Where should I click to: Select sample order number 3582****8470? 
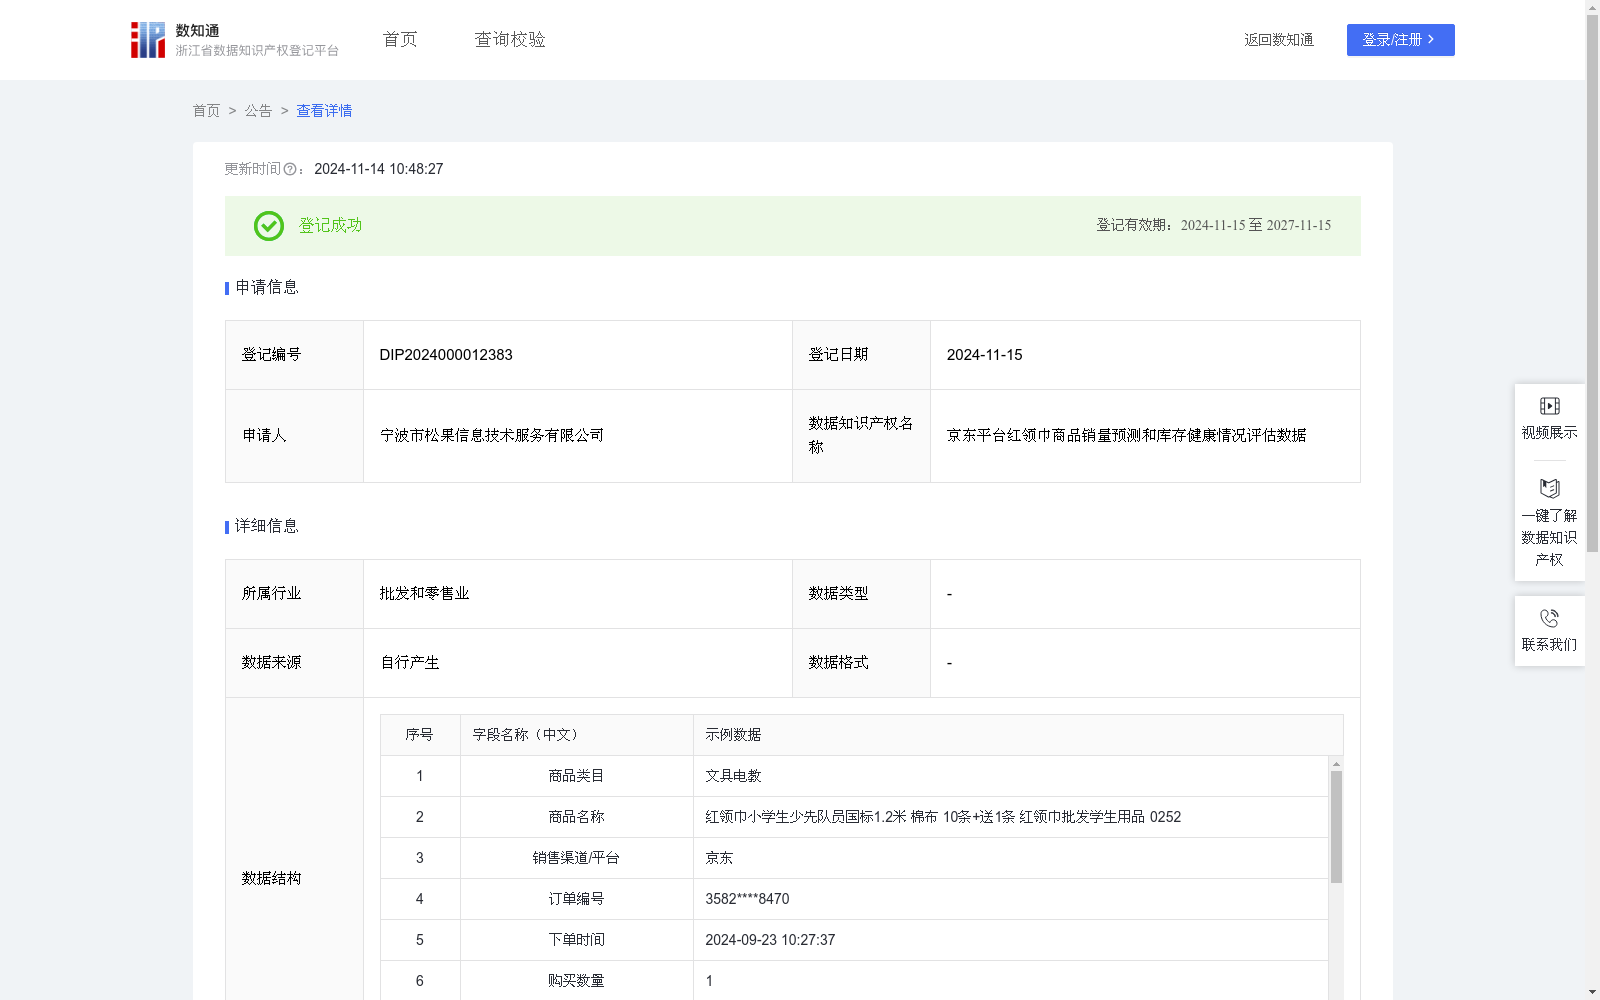tap(747, 899)
